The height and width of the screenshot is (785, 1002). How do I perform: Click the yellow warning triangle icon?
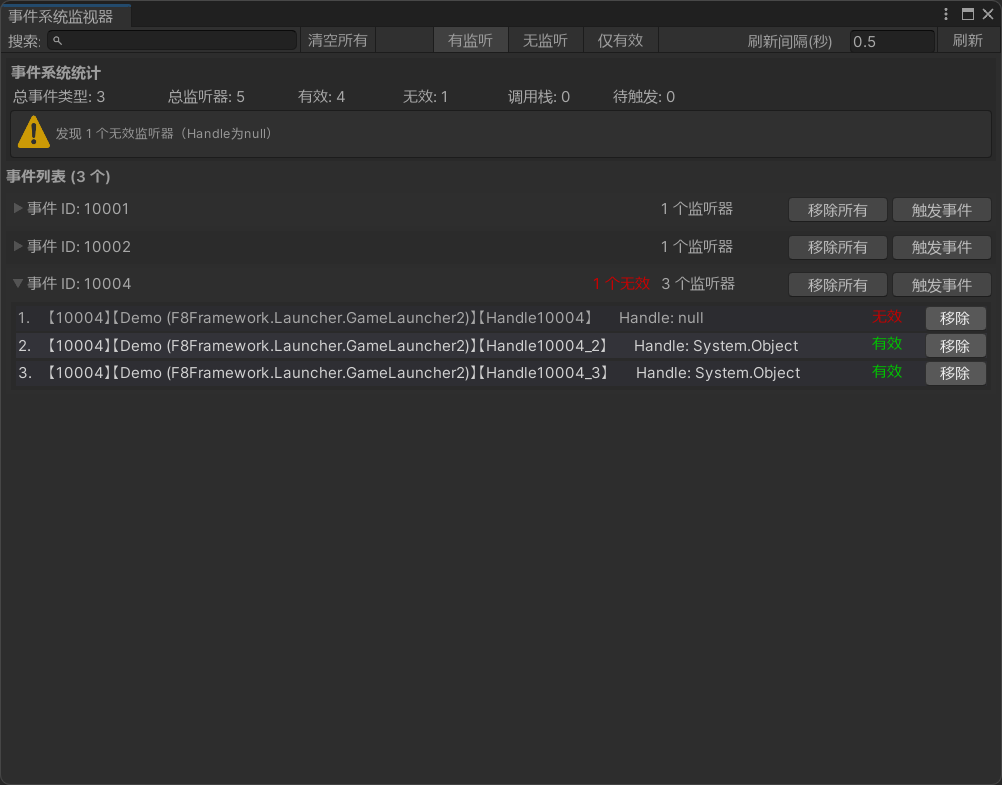coord(34,132)
